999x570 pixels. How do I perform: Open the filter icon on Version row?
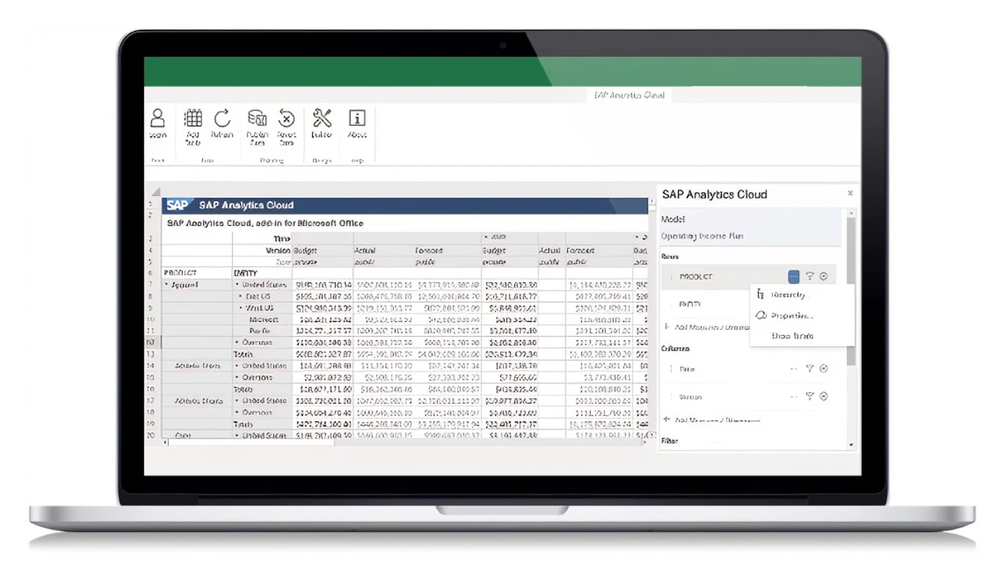tap(810, 396)
